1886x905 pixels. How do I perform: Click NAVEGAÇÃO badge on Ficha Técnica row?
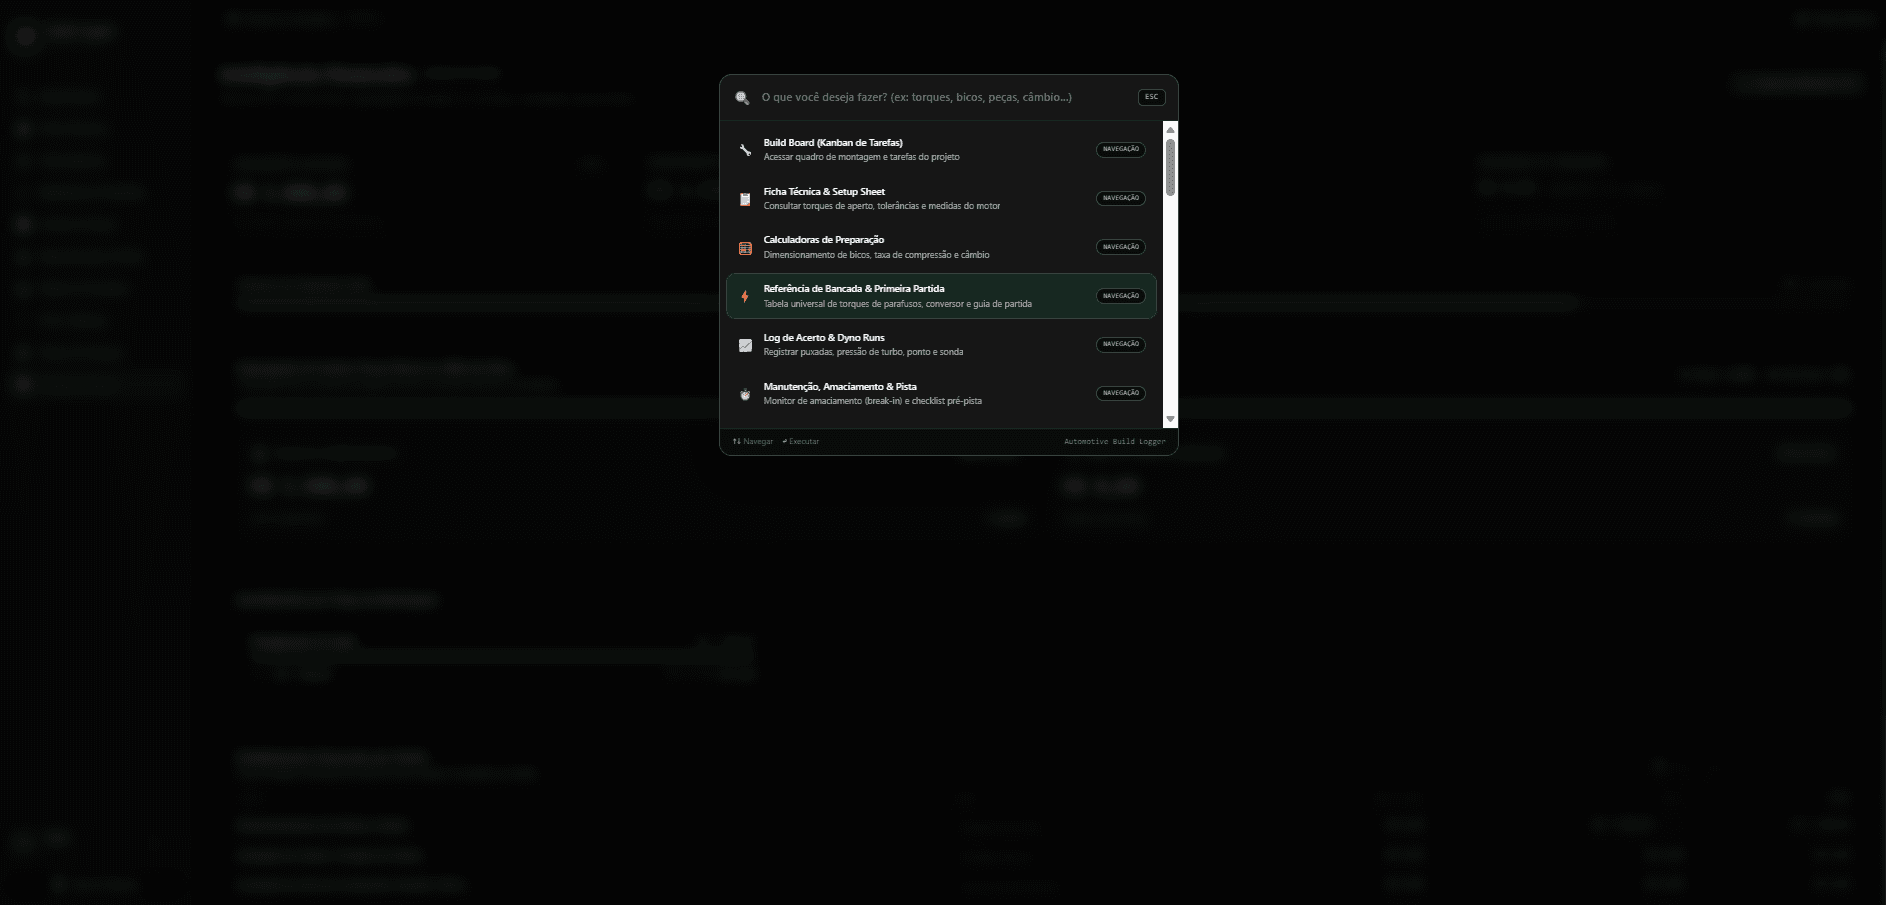pos(1120,198)
